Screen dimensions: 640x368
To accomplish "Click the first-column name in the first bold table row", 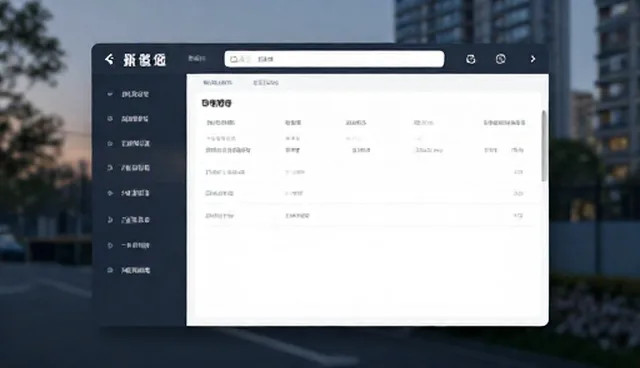I will pyautogui.click(x=228, y=150).
